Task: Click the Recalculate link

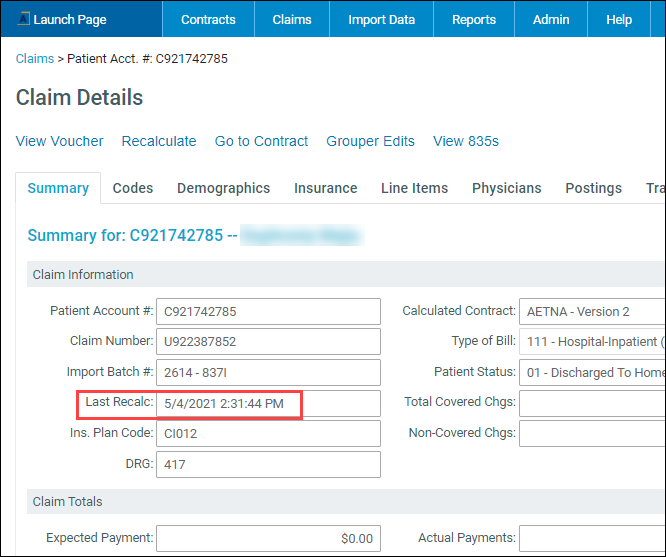Action: (159, 141)
